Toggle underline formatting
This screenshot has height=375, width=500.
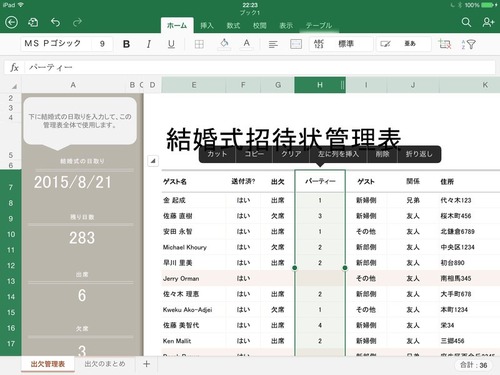171,44
